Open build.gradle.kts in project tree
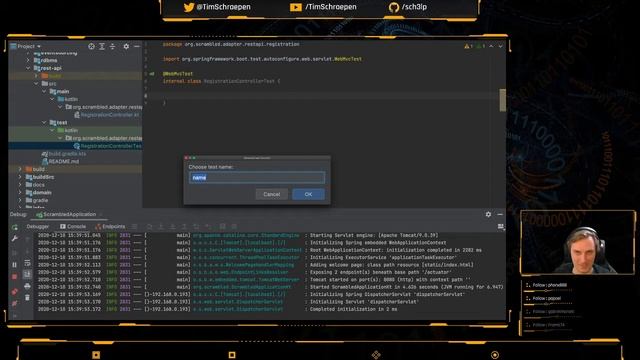640x360 pixels. [x=64, y=154]
